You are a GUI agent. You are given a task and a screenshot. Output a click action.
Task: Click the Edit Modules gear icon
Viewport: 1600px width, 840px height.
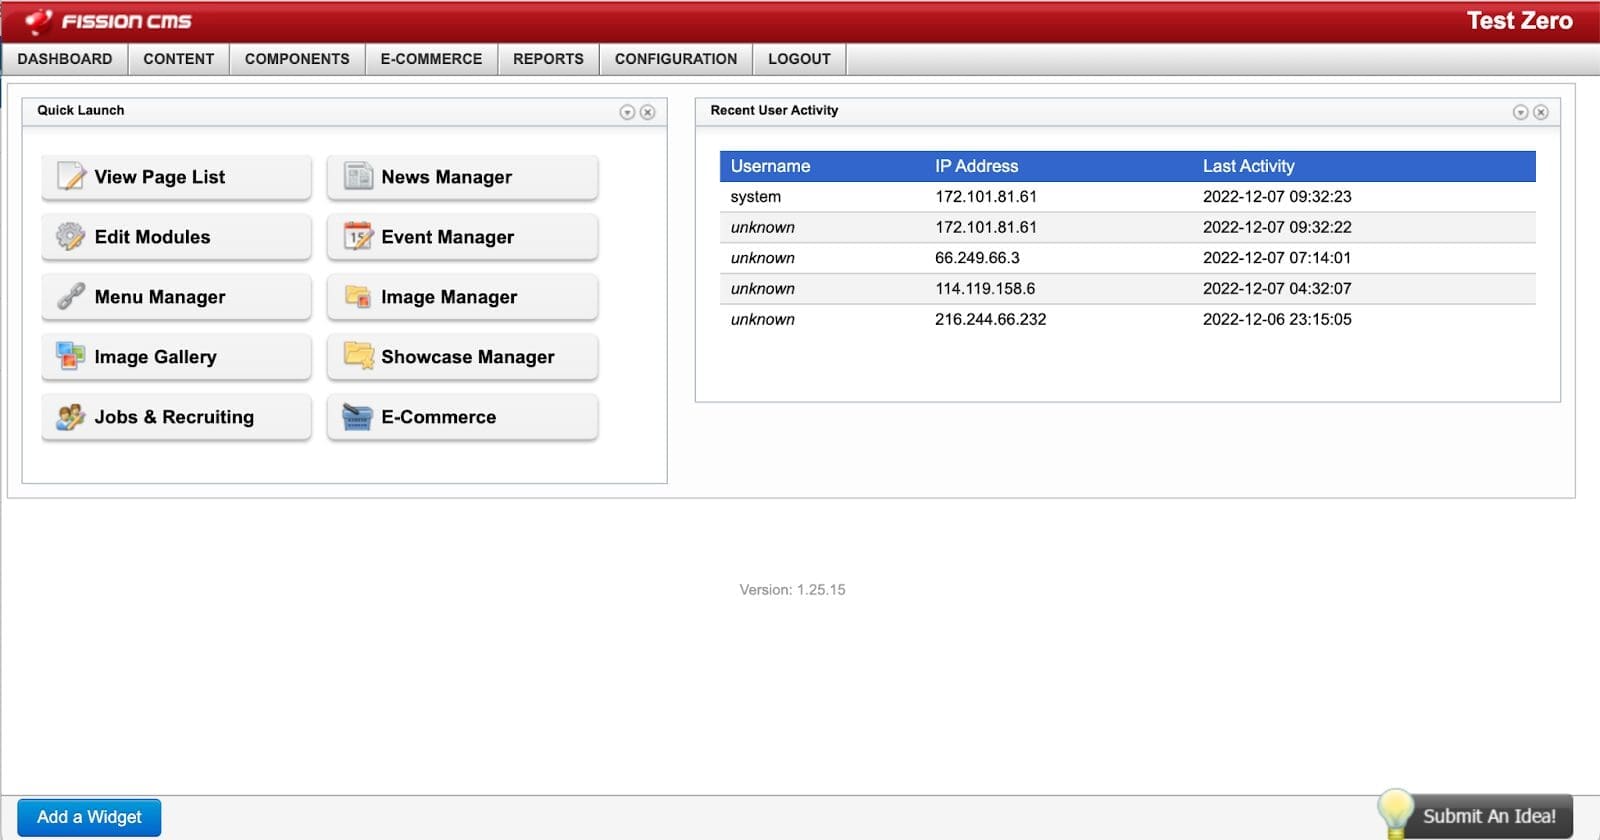click(x=70, y=237)
